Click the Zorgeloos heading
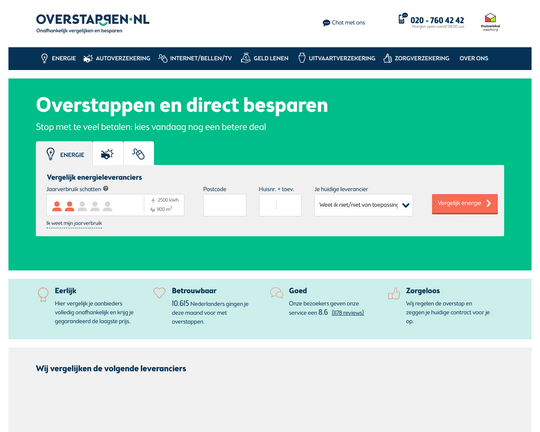Image resolution: width=540 pixels, height=432 pixels. click(x=423, y=291)
